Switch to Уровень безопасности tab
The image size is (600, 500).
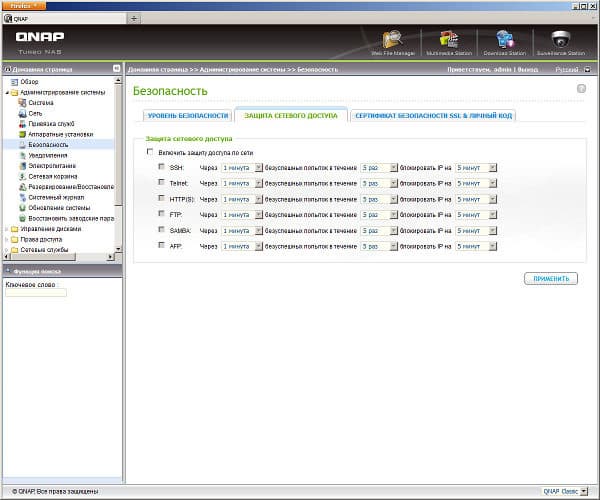188,115
